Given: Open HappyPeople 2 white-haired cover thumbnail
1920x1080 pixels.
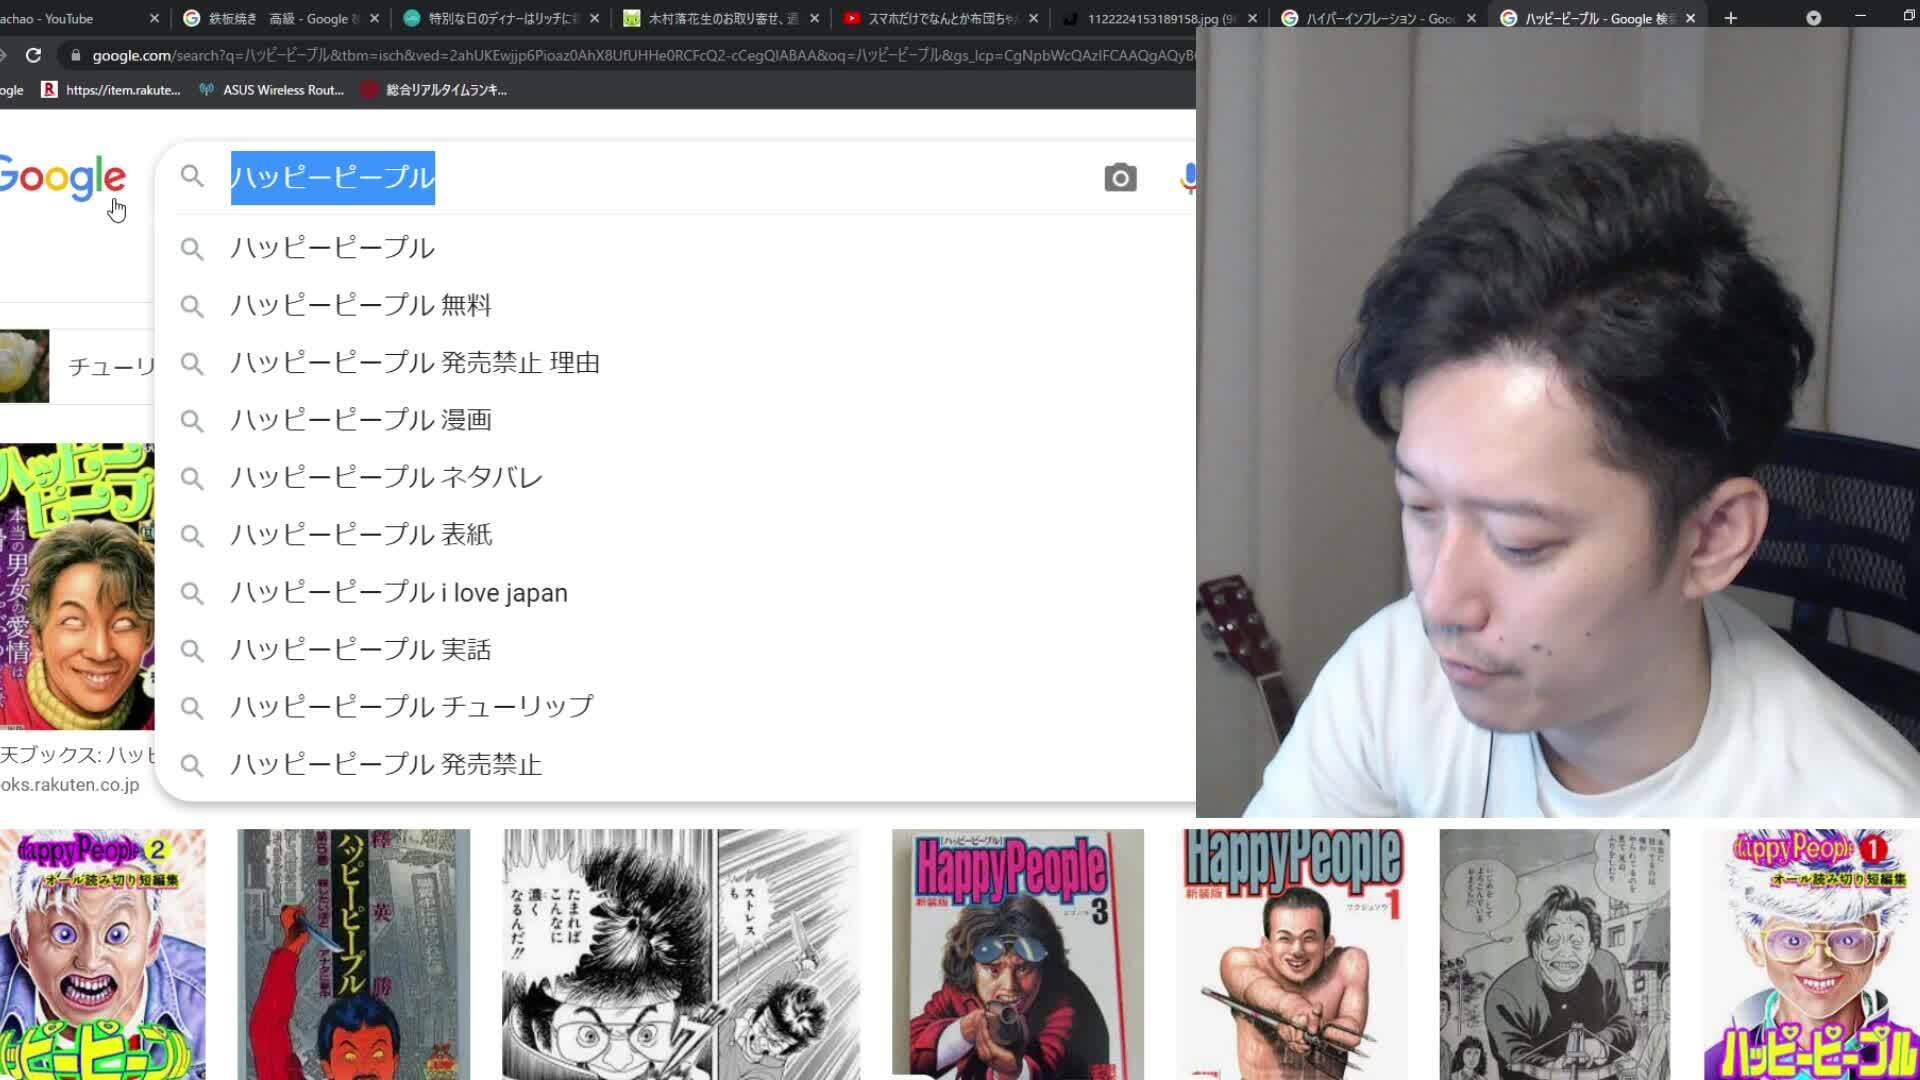Looking at the screenshot, I should [x=102, y=954].
